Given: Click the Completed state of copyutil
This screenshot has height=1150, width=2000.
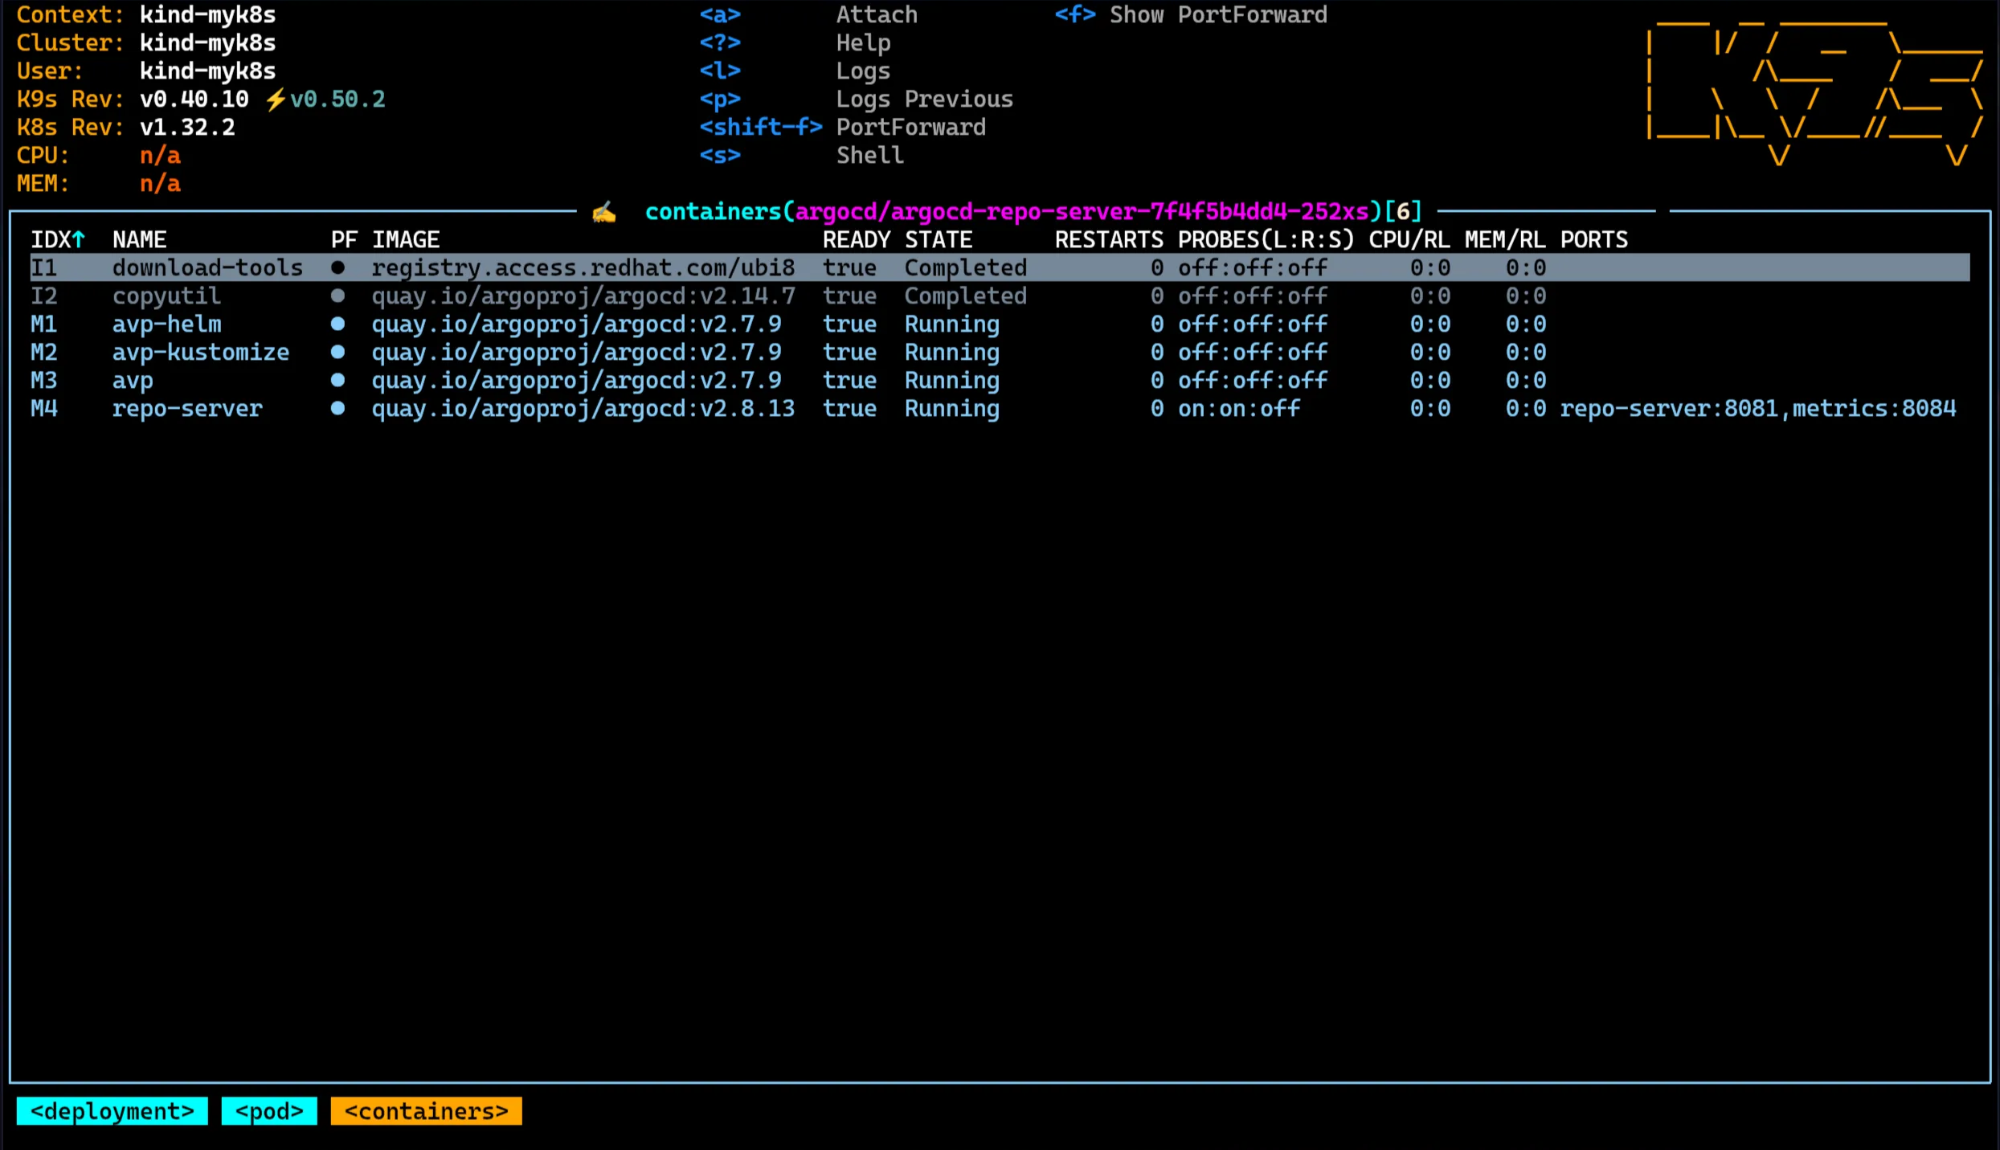Looking at the screenshot, I should click(965, 296).
